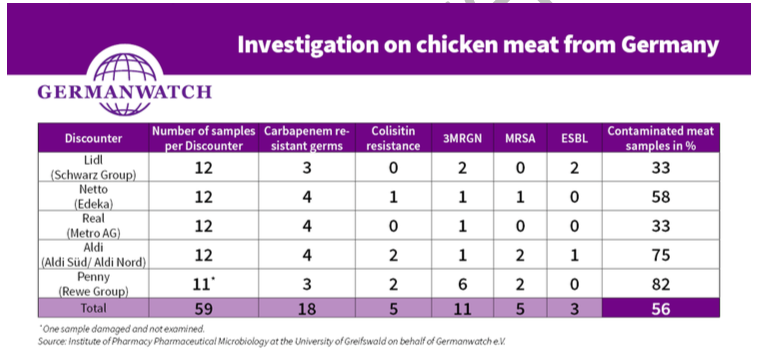Select the Penny (Rewe Group) row label
Image resolution: width=767 pixels, height=364 pixels.
click(93, 283)
